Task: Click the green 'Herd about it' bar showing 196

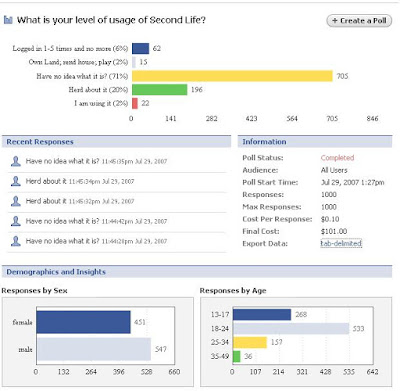Action: coord(159,90)
